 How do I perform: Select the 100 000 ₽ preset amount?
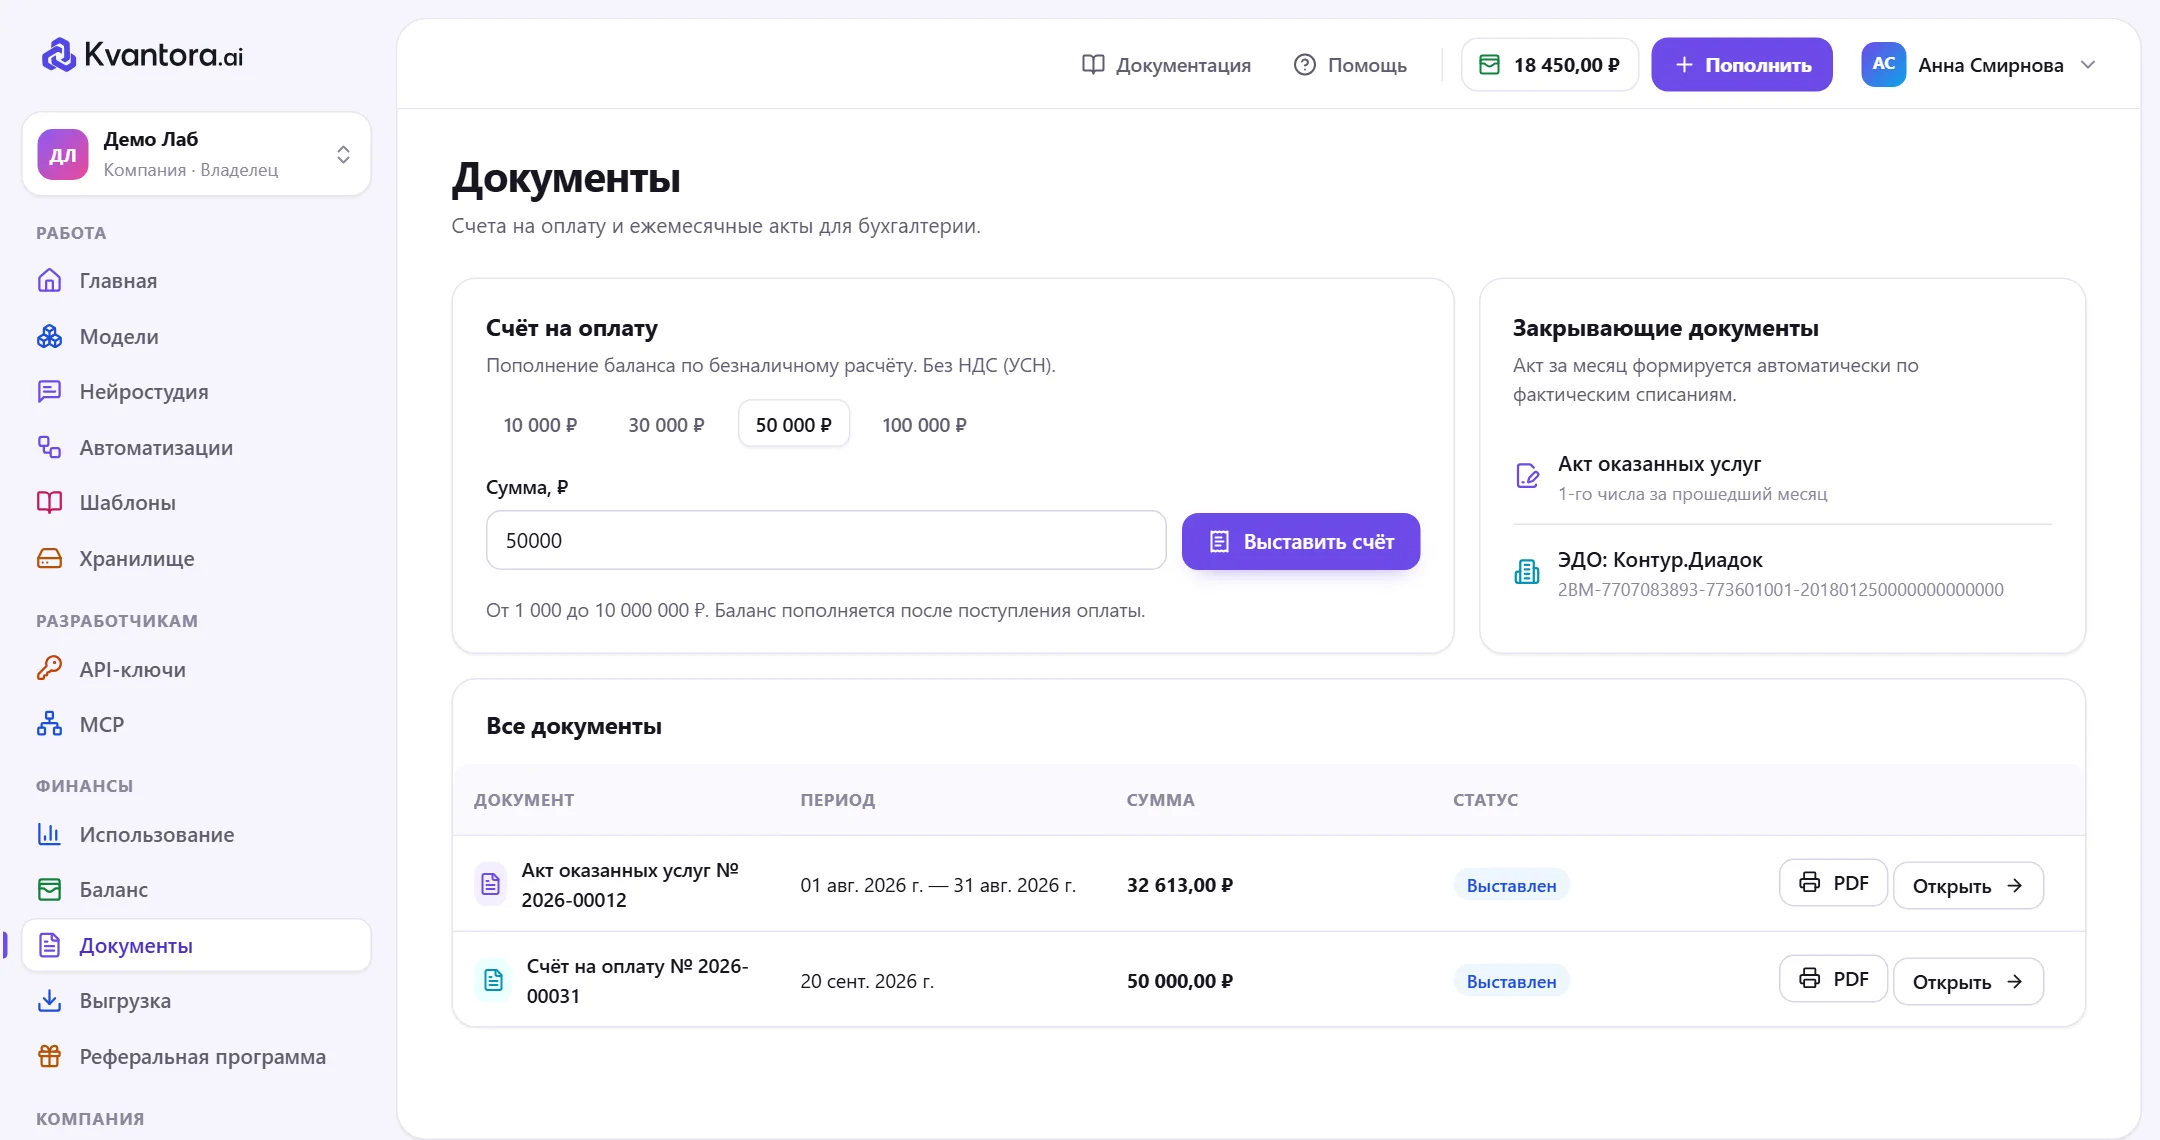pyautogui.click(x=924, y=425)
